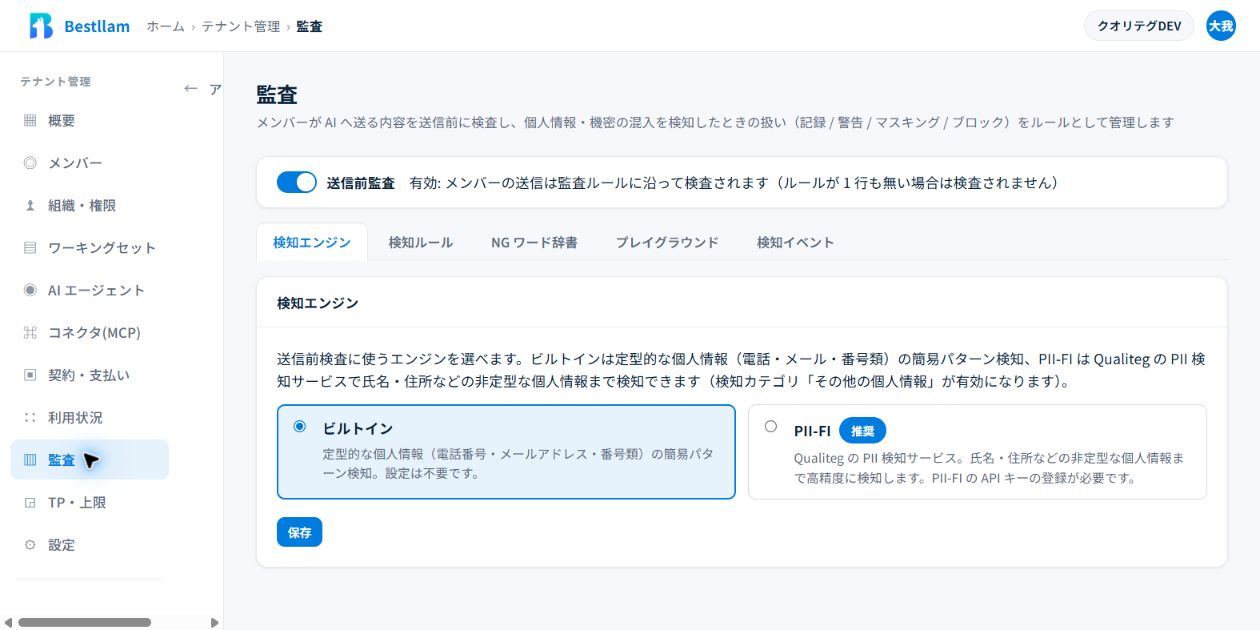Image resolution: width=1260 pixels, height=630 pixels.
Task: Open 利用状況 in the sidebar
Action: (x=90, y=418)
